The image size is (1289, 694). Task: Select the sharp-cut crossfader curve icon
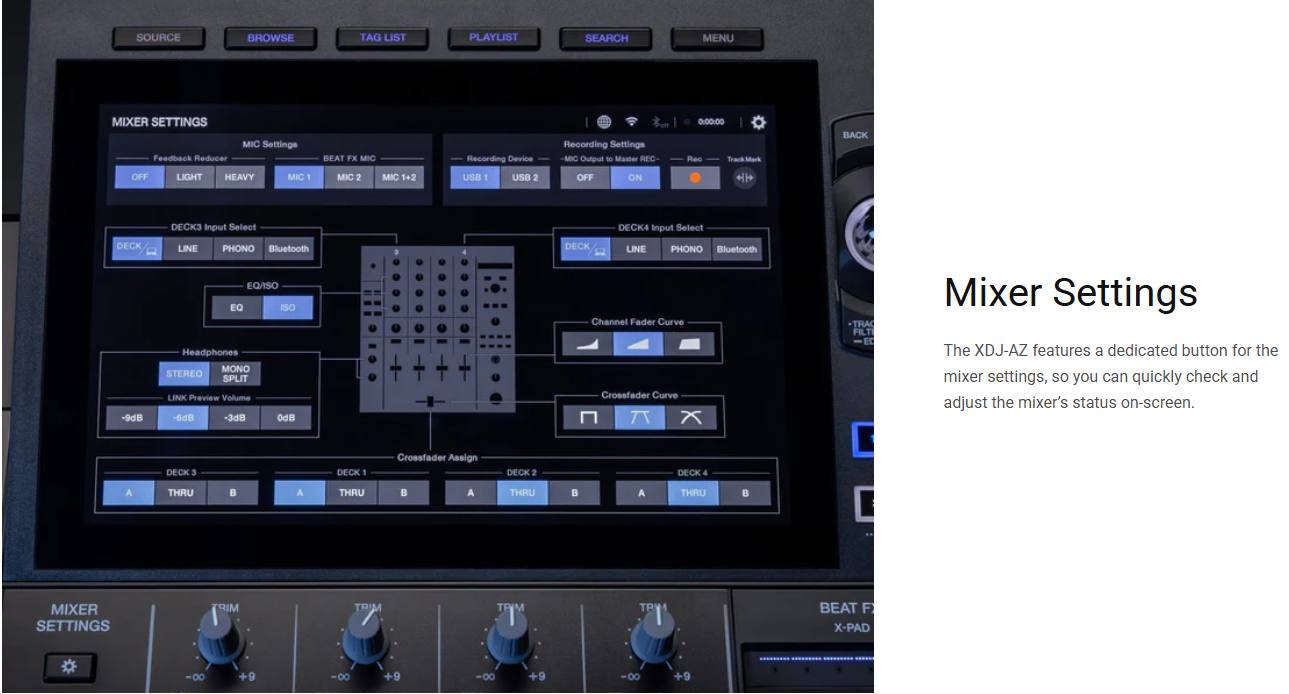point(589,418)
